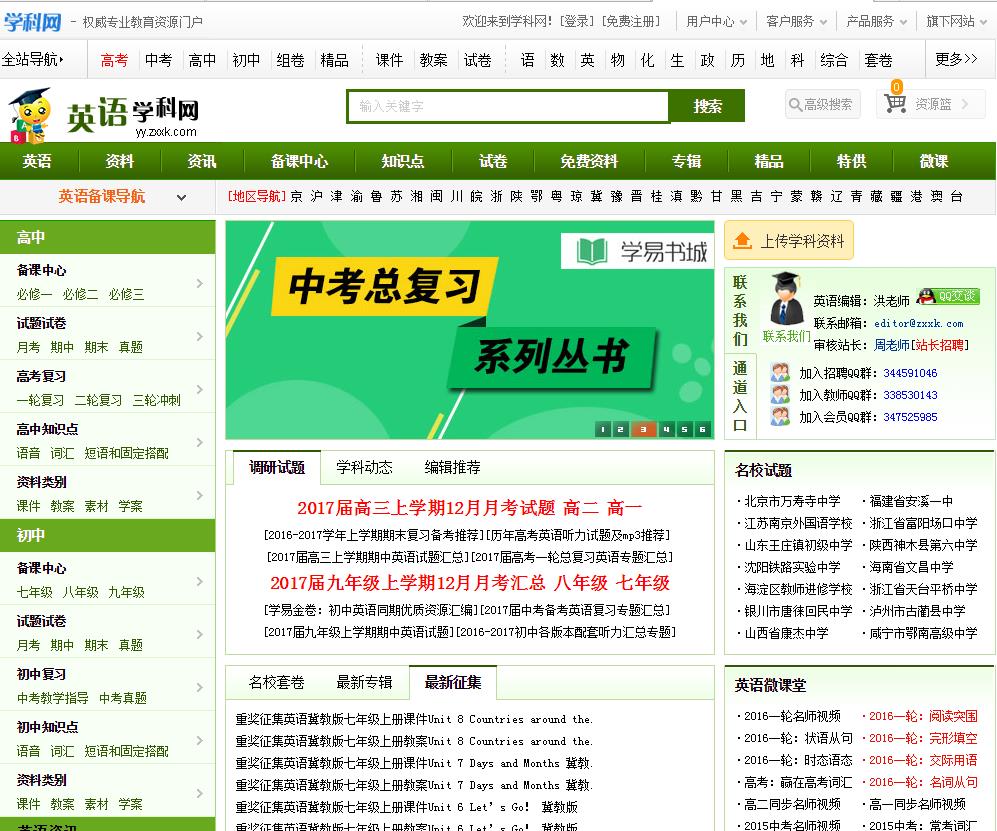997x831 pixels.
Task: Focus the keyword search input field
Action: [508, 106]
